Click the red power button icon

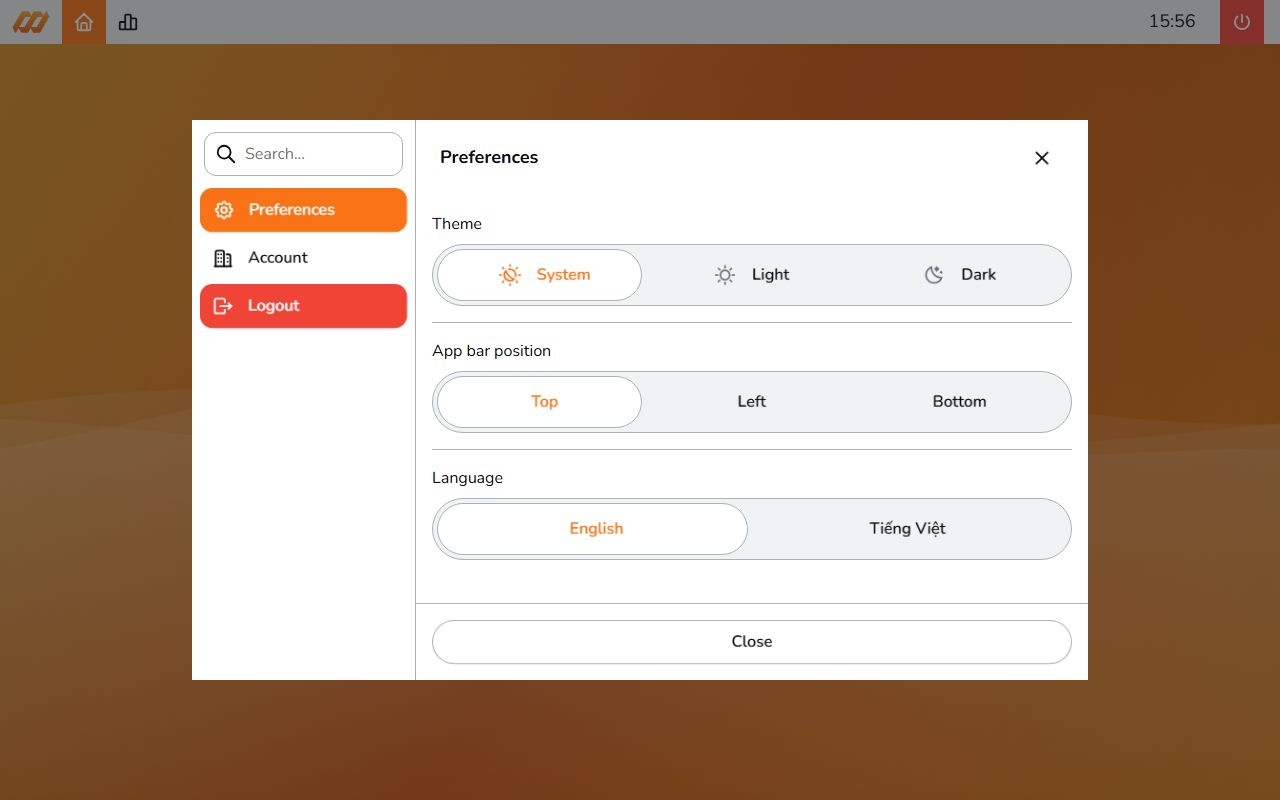[1242, 22]
